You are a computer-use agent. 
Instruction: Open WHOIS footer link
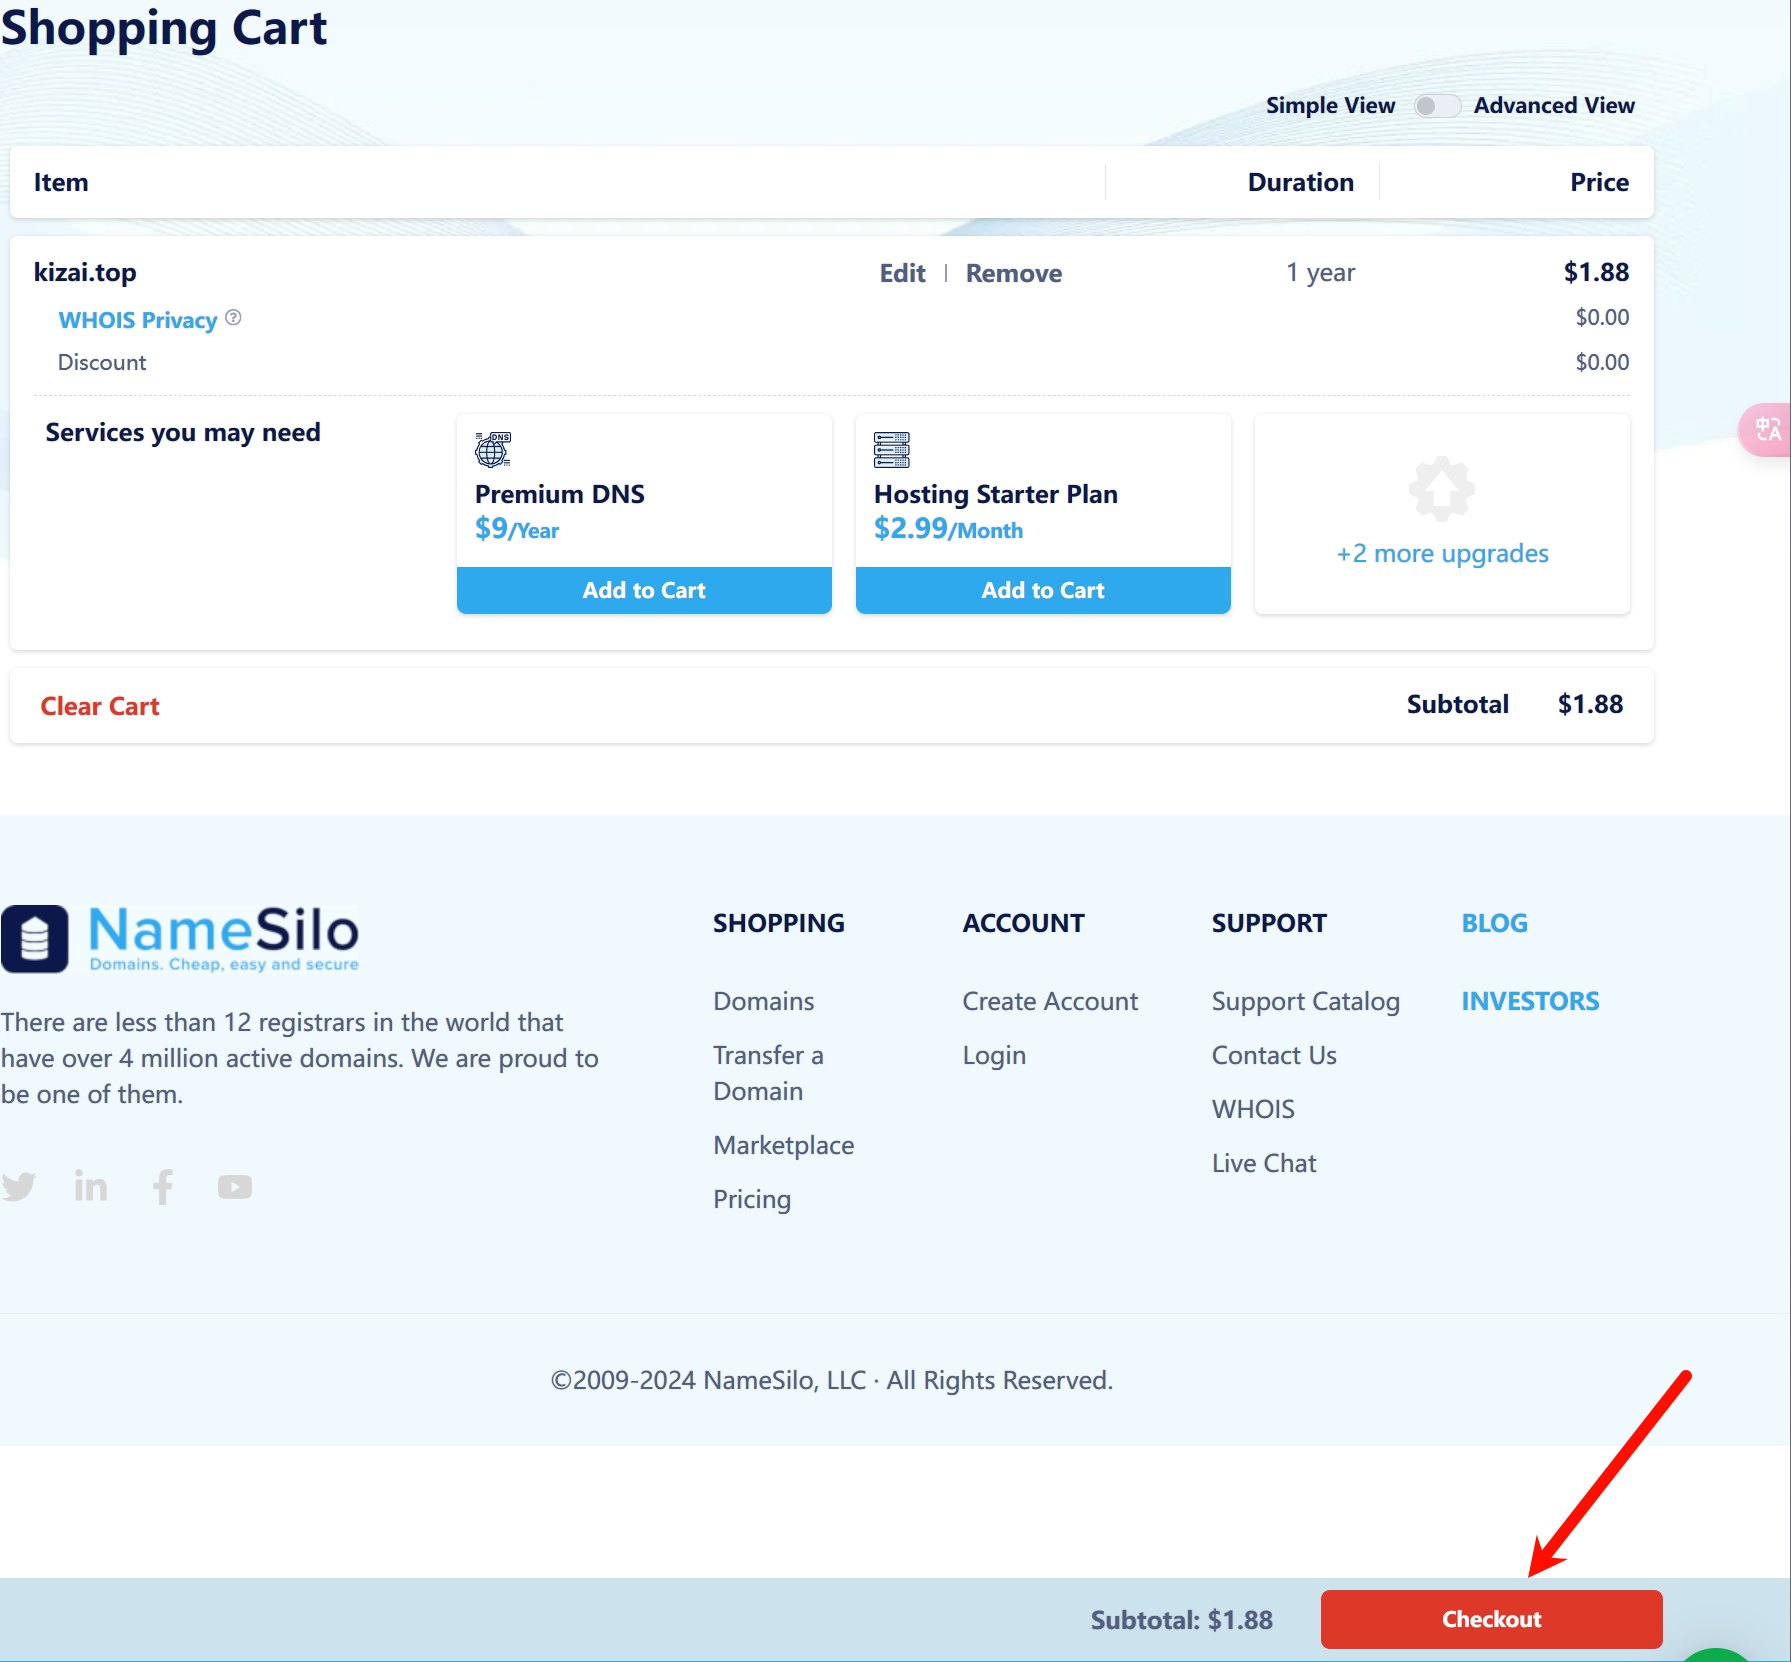[1253, 1109]
